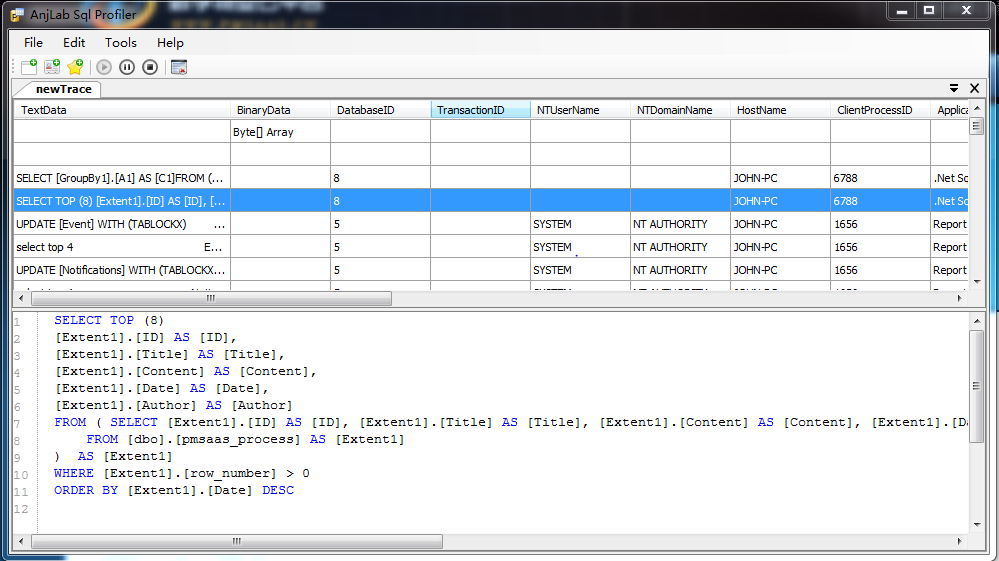The image size is (999, 561).
Task: Select the UPDATE [Event] WITH (TABLOCKX) row
Action: 120,224
